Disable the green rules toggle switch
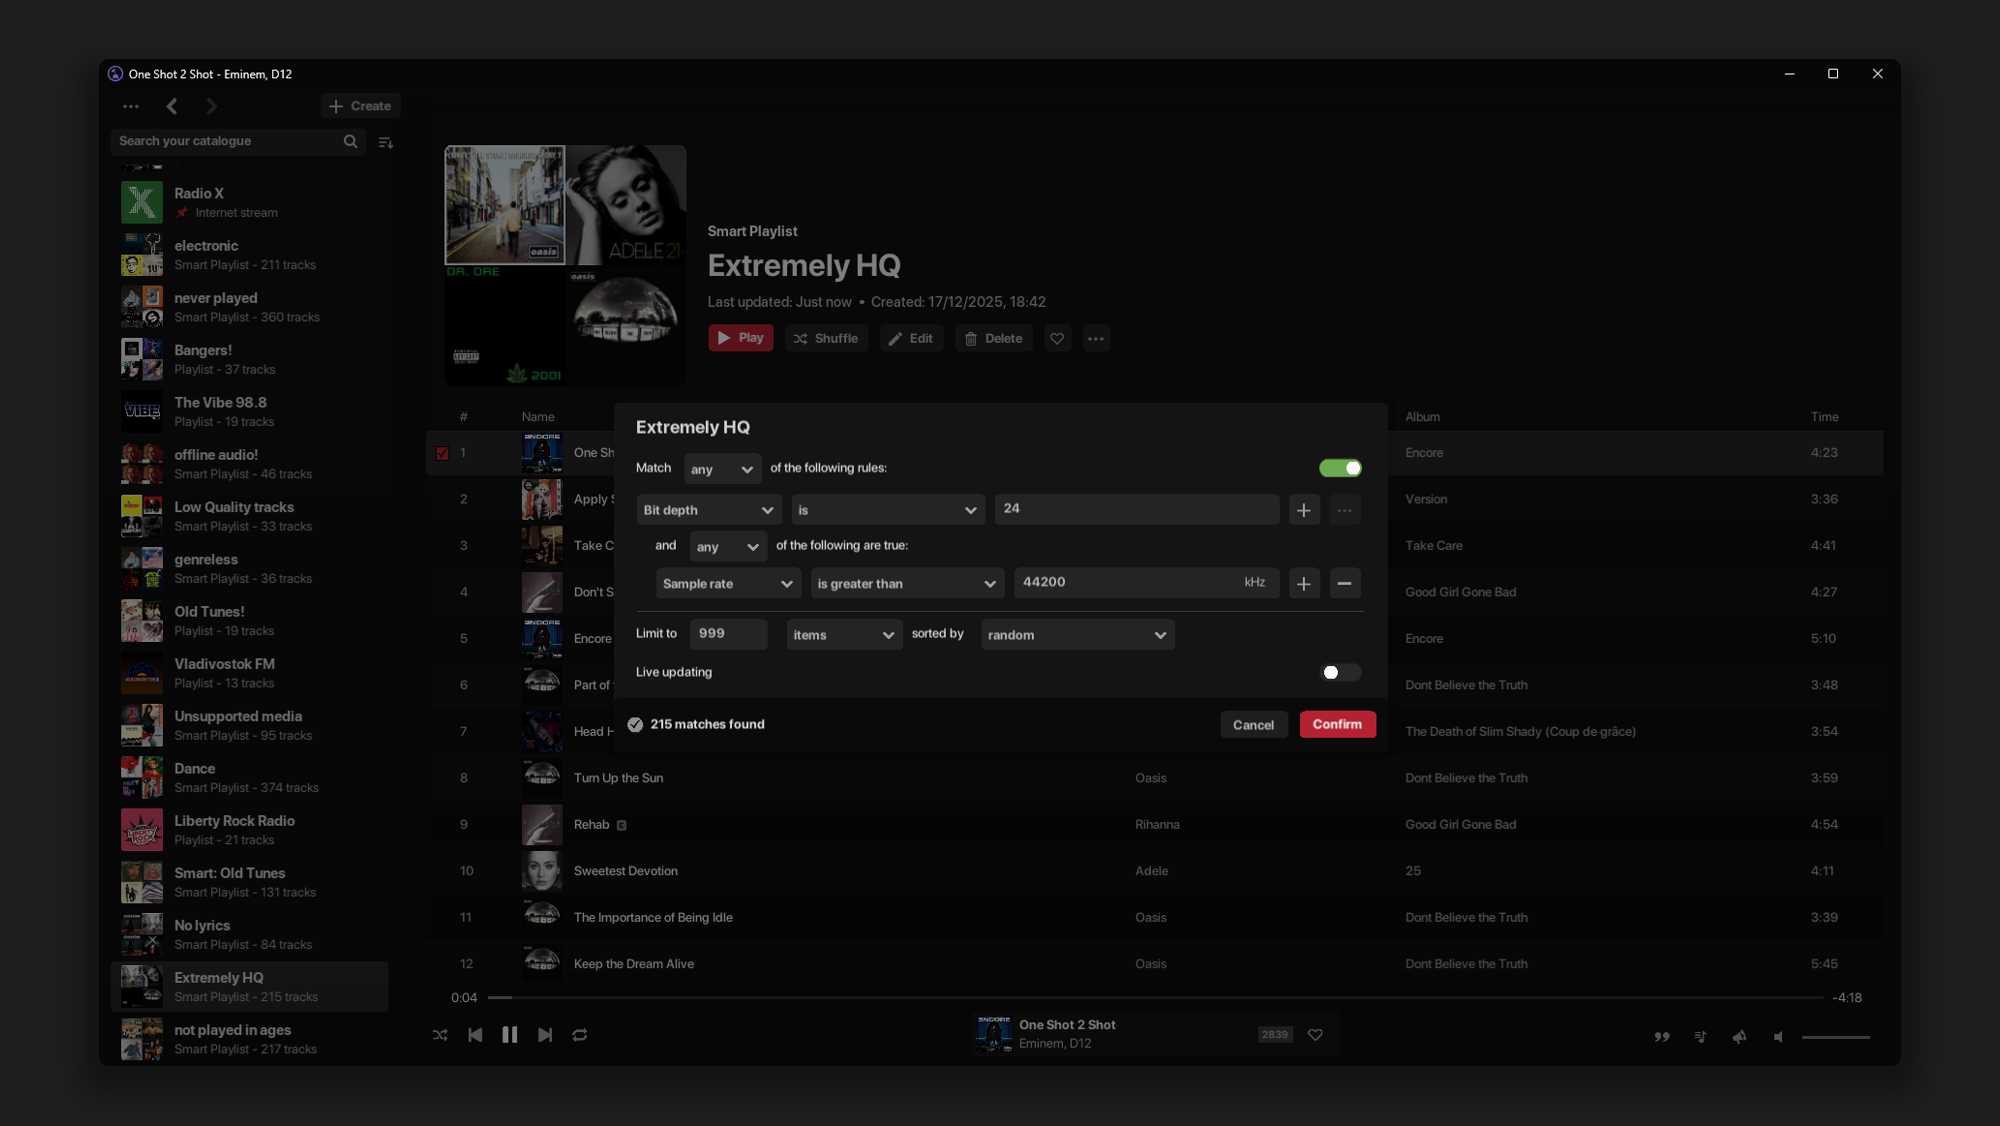2000x1126 pixels. click(1340, 468)
